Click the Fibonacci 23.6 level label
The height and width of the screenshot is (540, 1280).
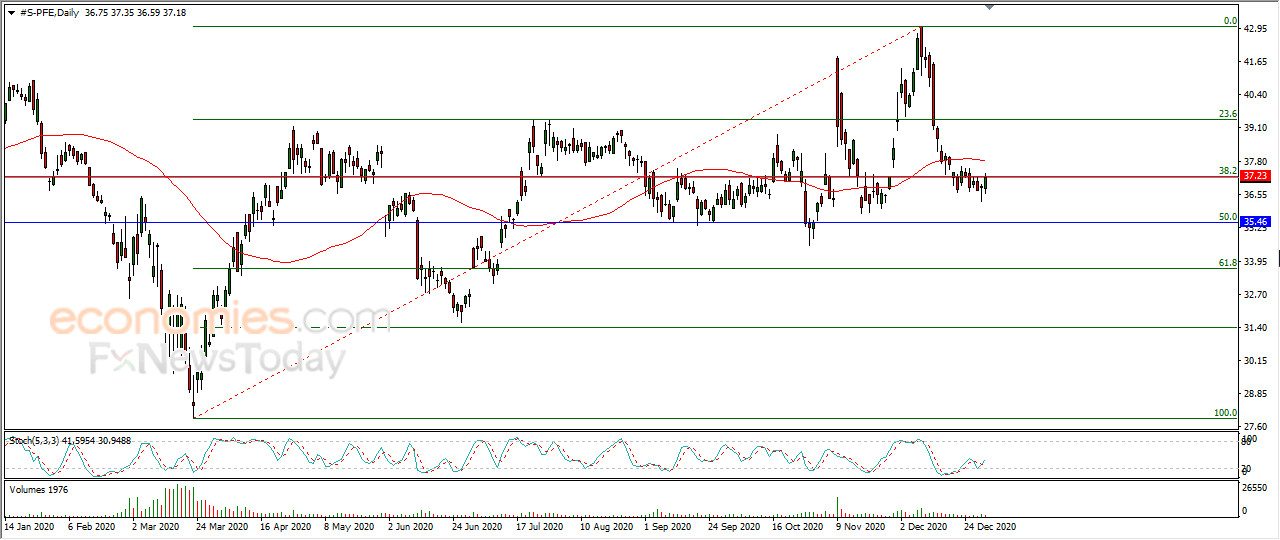pyautogui.click(x=1229, y=114)
